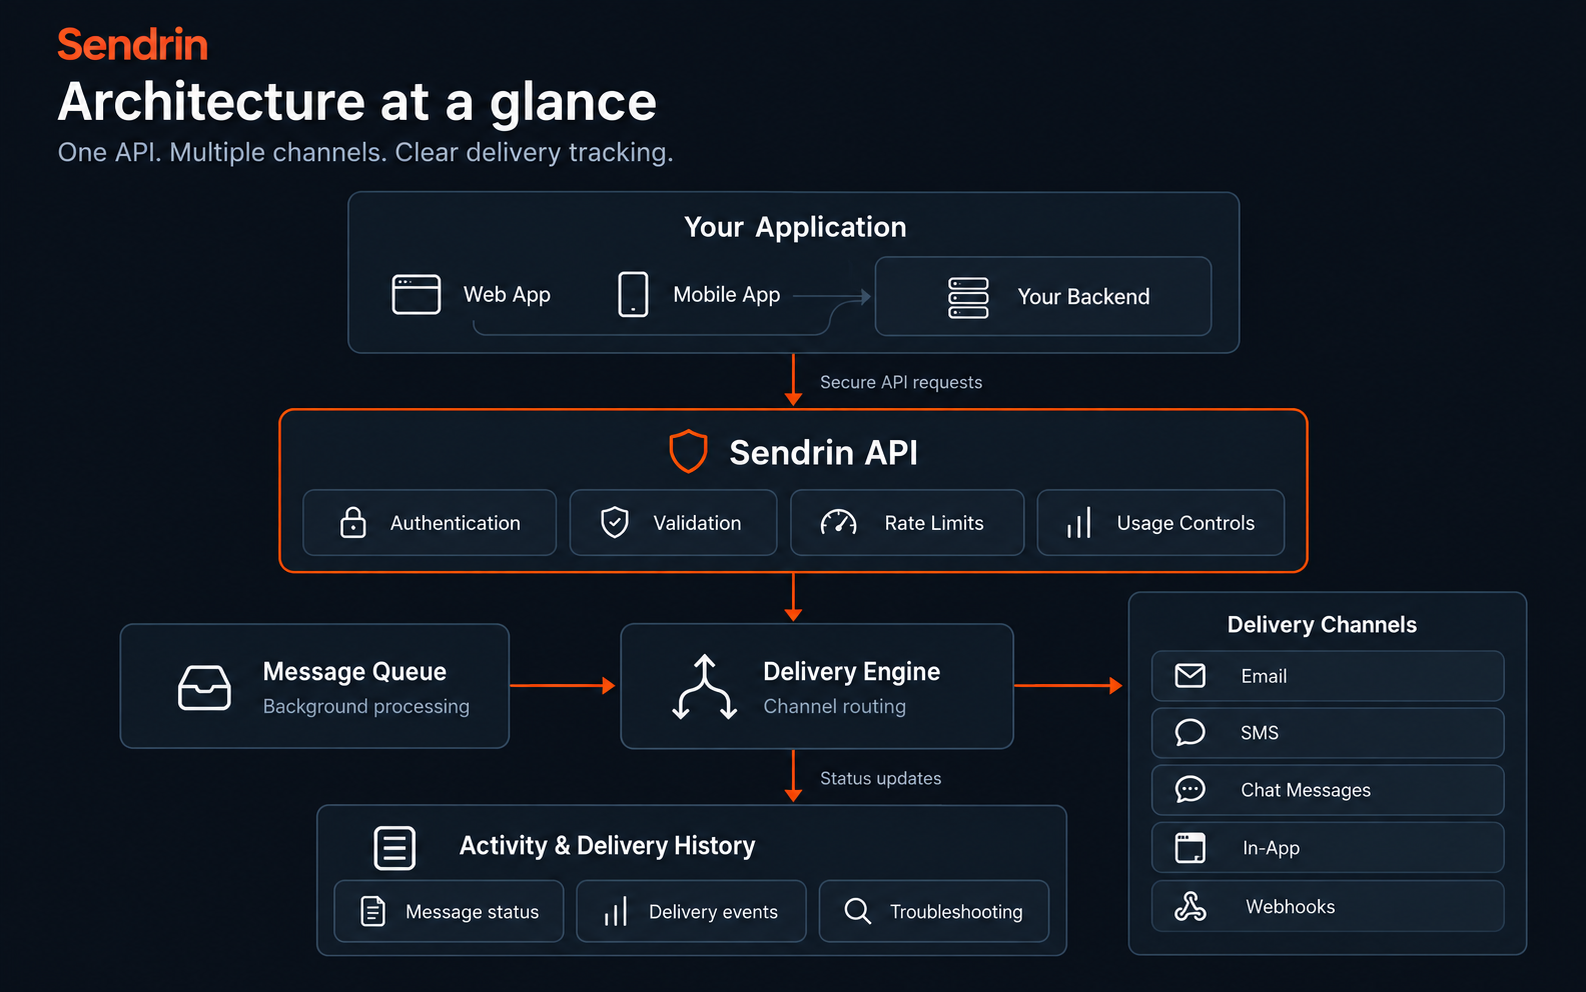Click the Validation shield checkmark icon
Image resolution: width=1586 pixels, height=992 pixels.
click(614, 522)
